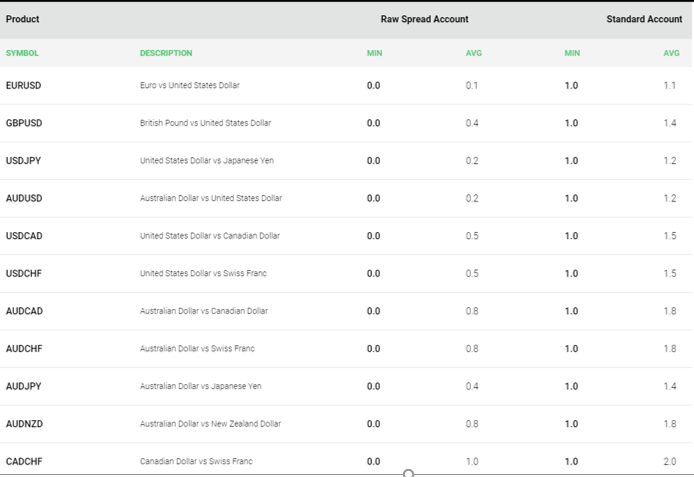Select the GBPUSD symbol row
694x477 pixels.
coord(24,123)
